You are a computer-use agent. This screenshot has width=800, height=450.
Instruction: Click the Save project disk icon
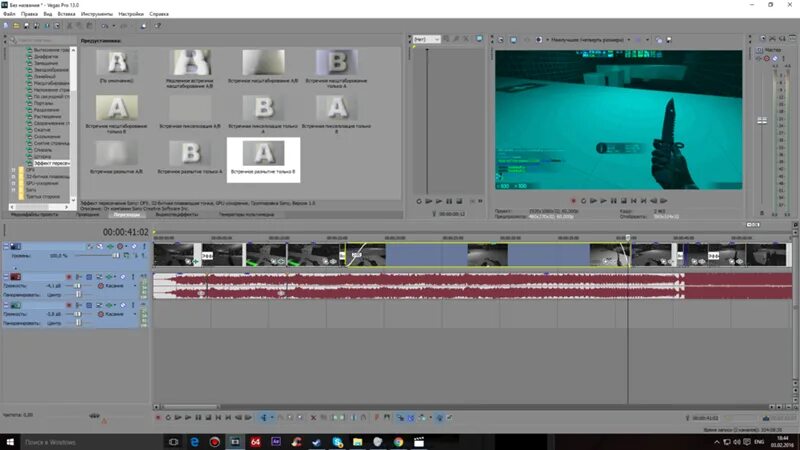[x=27, y=26]
